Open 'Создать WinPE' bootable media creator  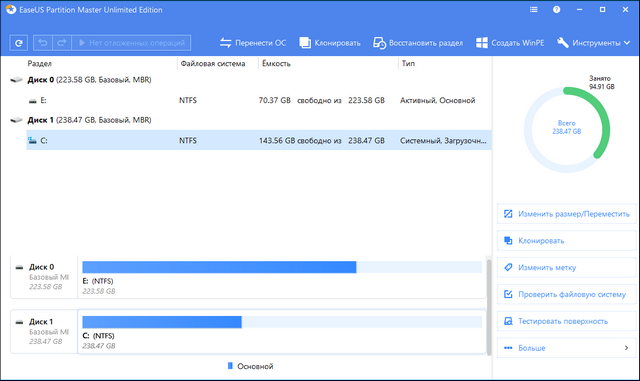point(510,43)
